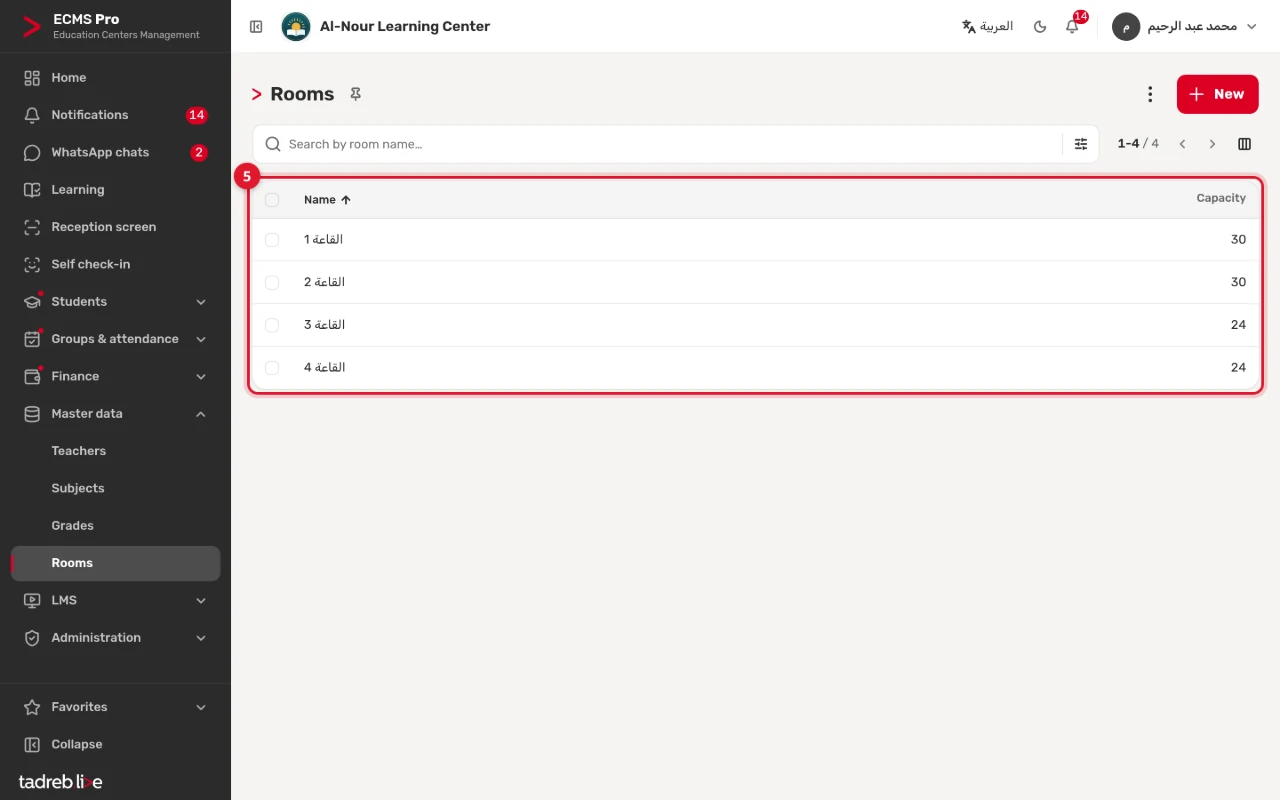Open the Home page in sidebar
The width and height of the screenshot is (1280, 800).
[x=116, y=78]
